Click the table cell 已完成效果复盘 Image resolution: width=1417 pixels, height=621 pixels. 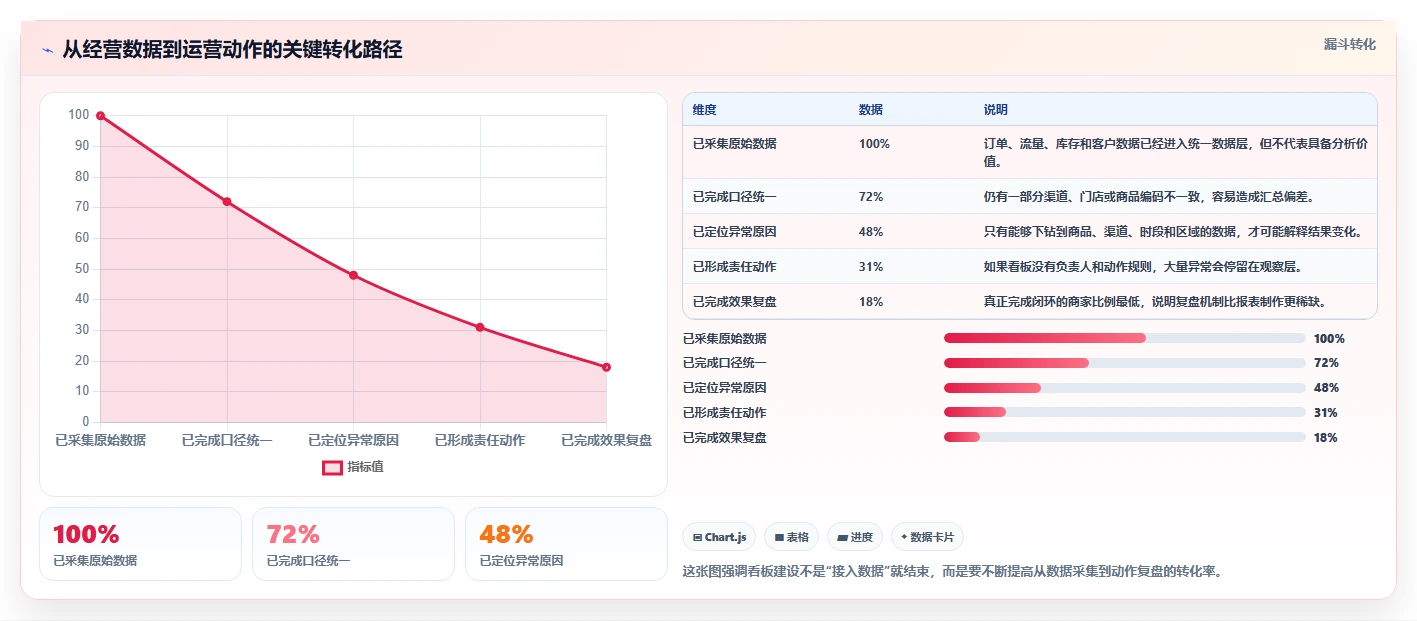735,301
